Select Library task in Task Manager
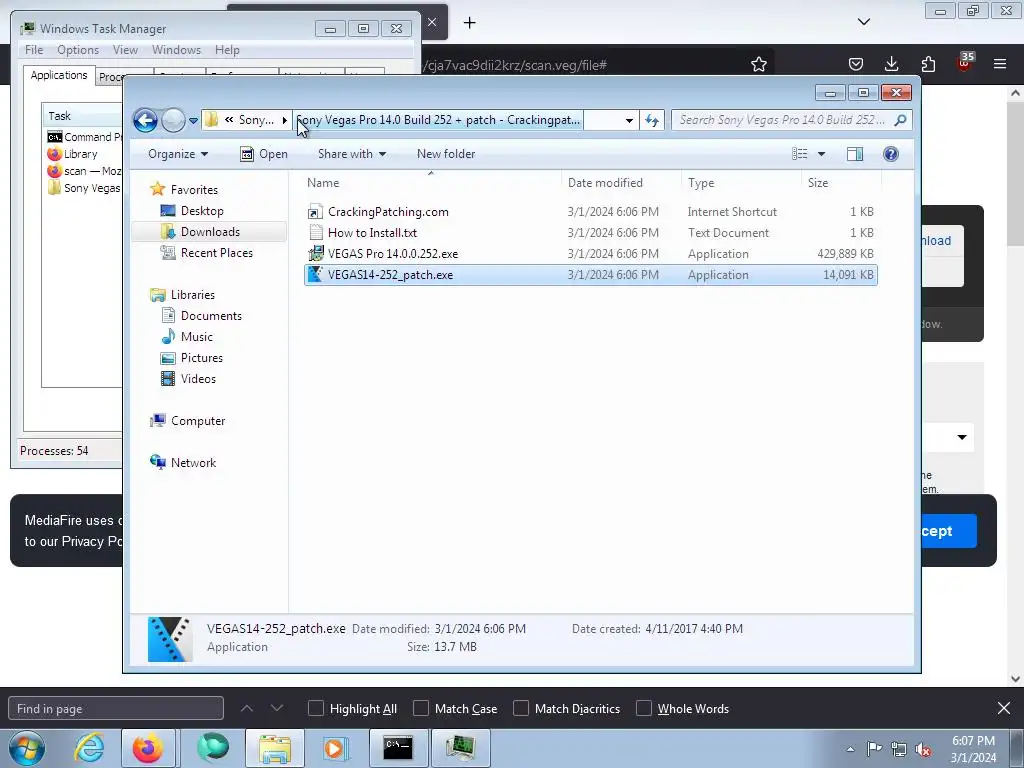The height and width of the screenshot is (768, 1024). (x=81, y=154)
